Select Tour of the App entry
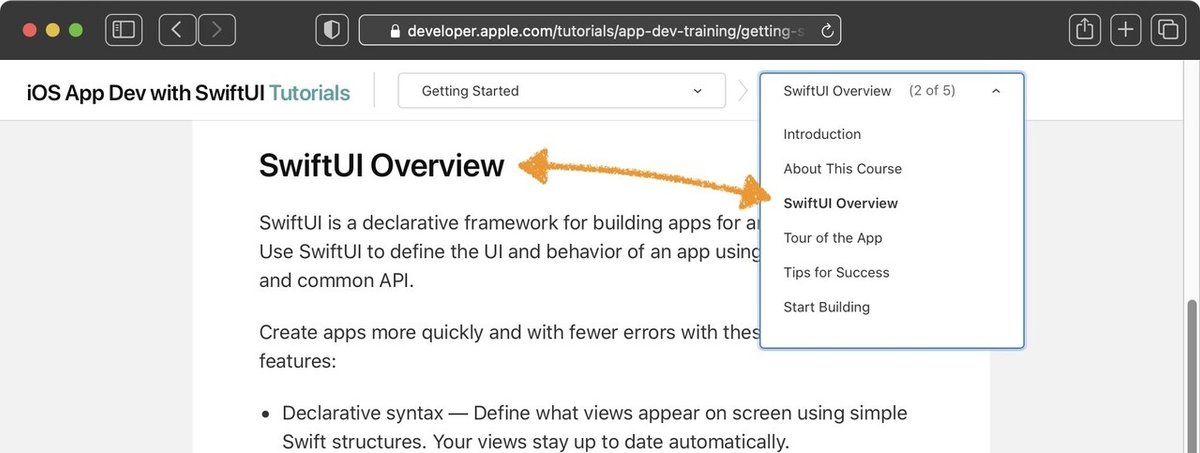Viewport: 1200px width, 453px height. point(832,238)
